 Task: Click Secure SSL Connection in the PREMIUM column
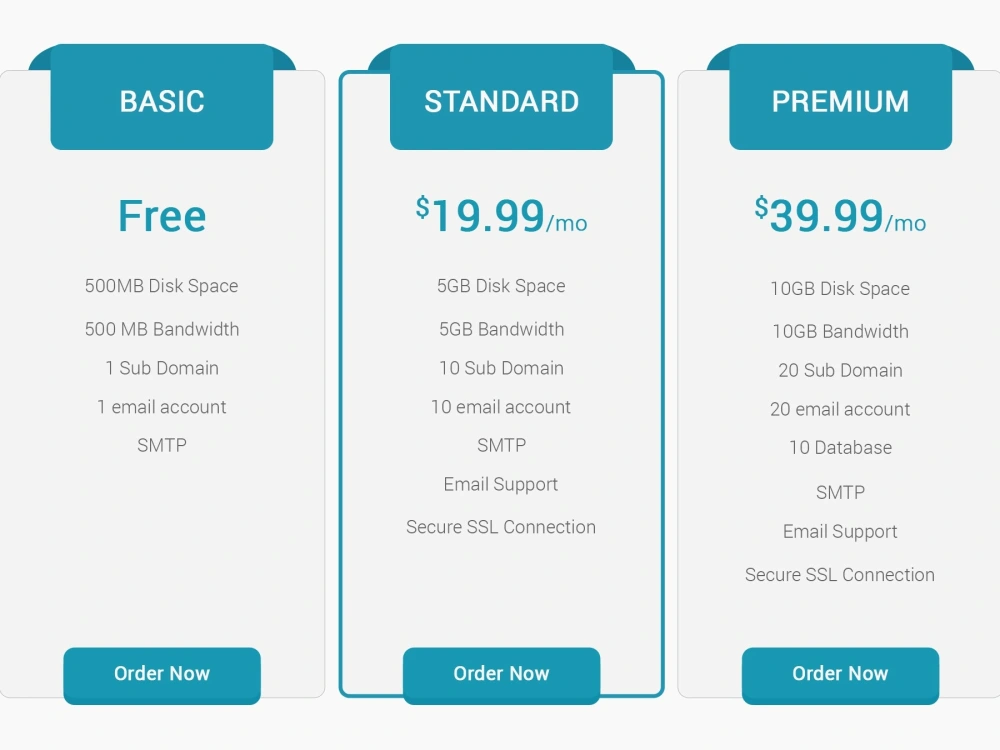click(839, 575)
